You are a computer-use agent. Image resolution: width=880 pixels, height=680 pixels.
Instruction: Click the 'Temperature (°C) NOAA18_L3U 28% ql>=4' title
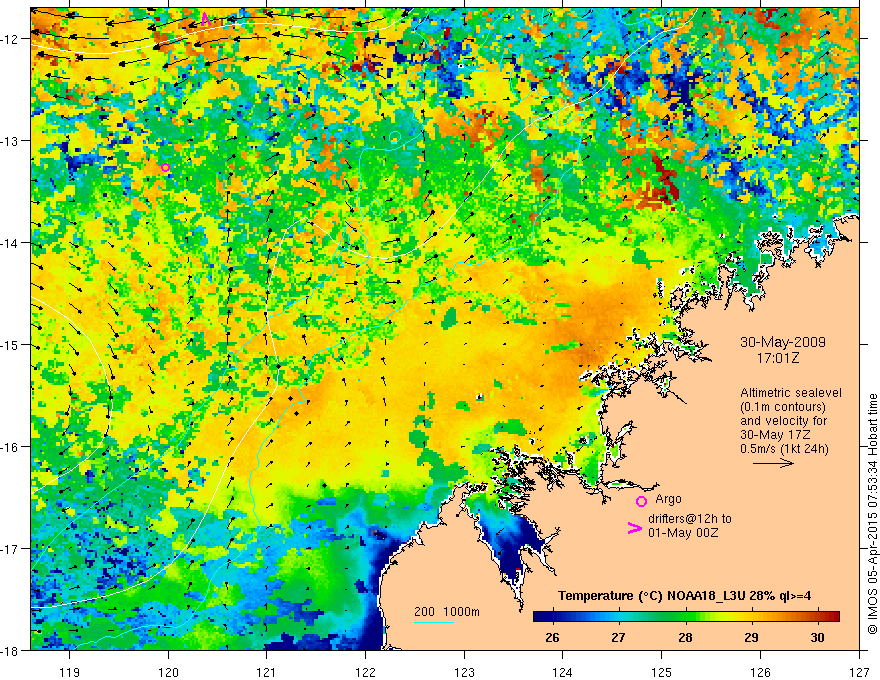pyautogui.click(x=685, y=596)
